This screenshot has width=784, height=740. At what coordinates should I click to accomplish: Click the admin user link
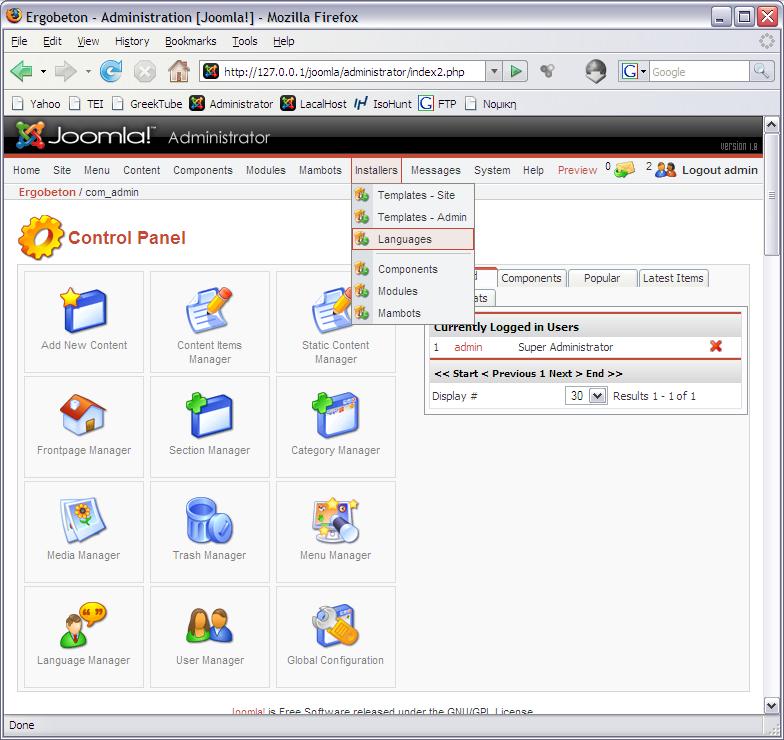(x=468, y=347)
